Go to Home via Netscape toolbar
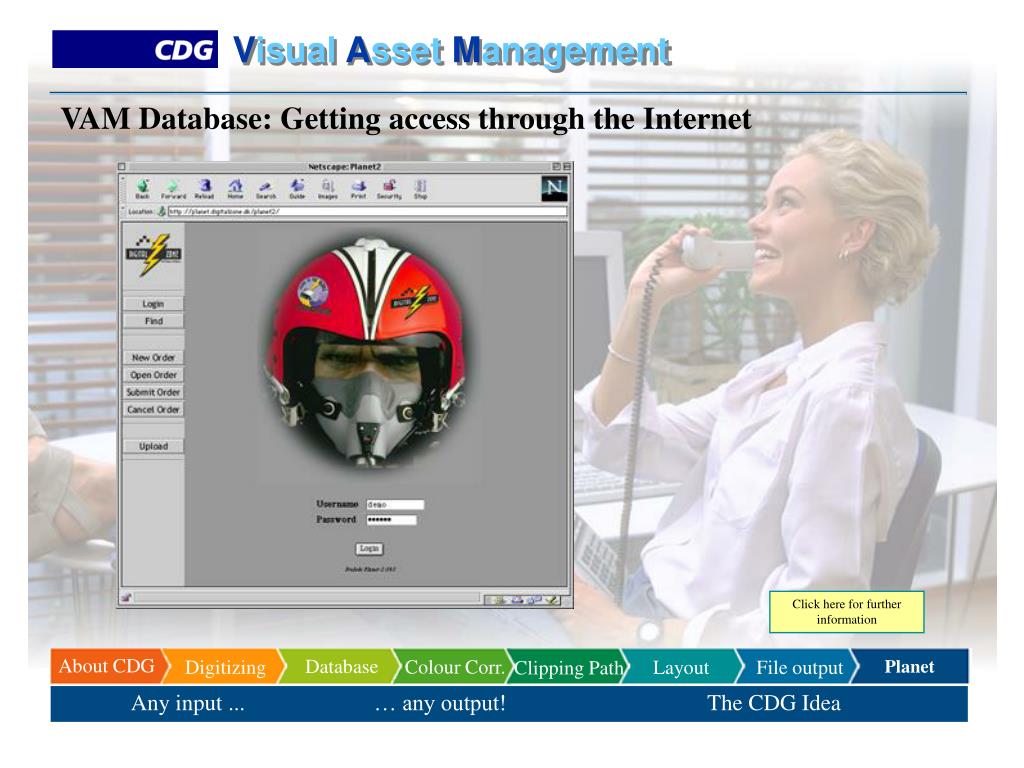Viewport: 1024px width, 768px height. pyautogui.click(x=235, y=189)
